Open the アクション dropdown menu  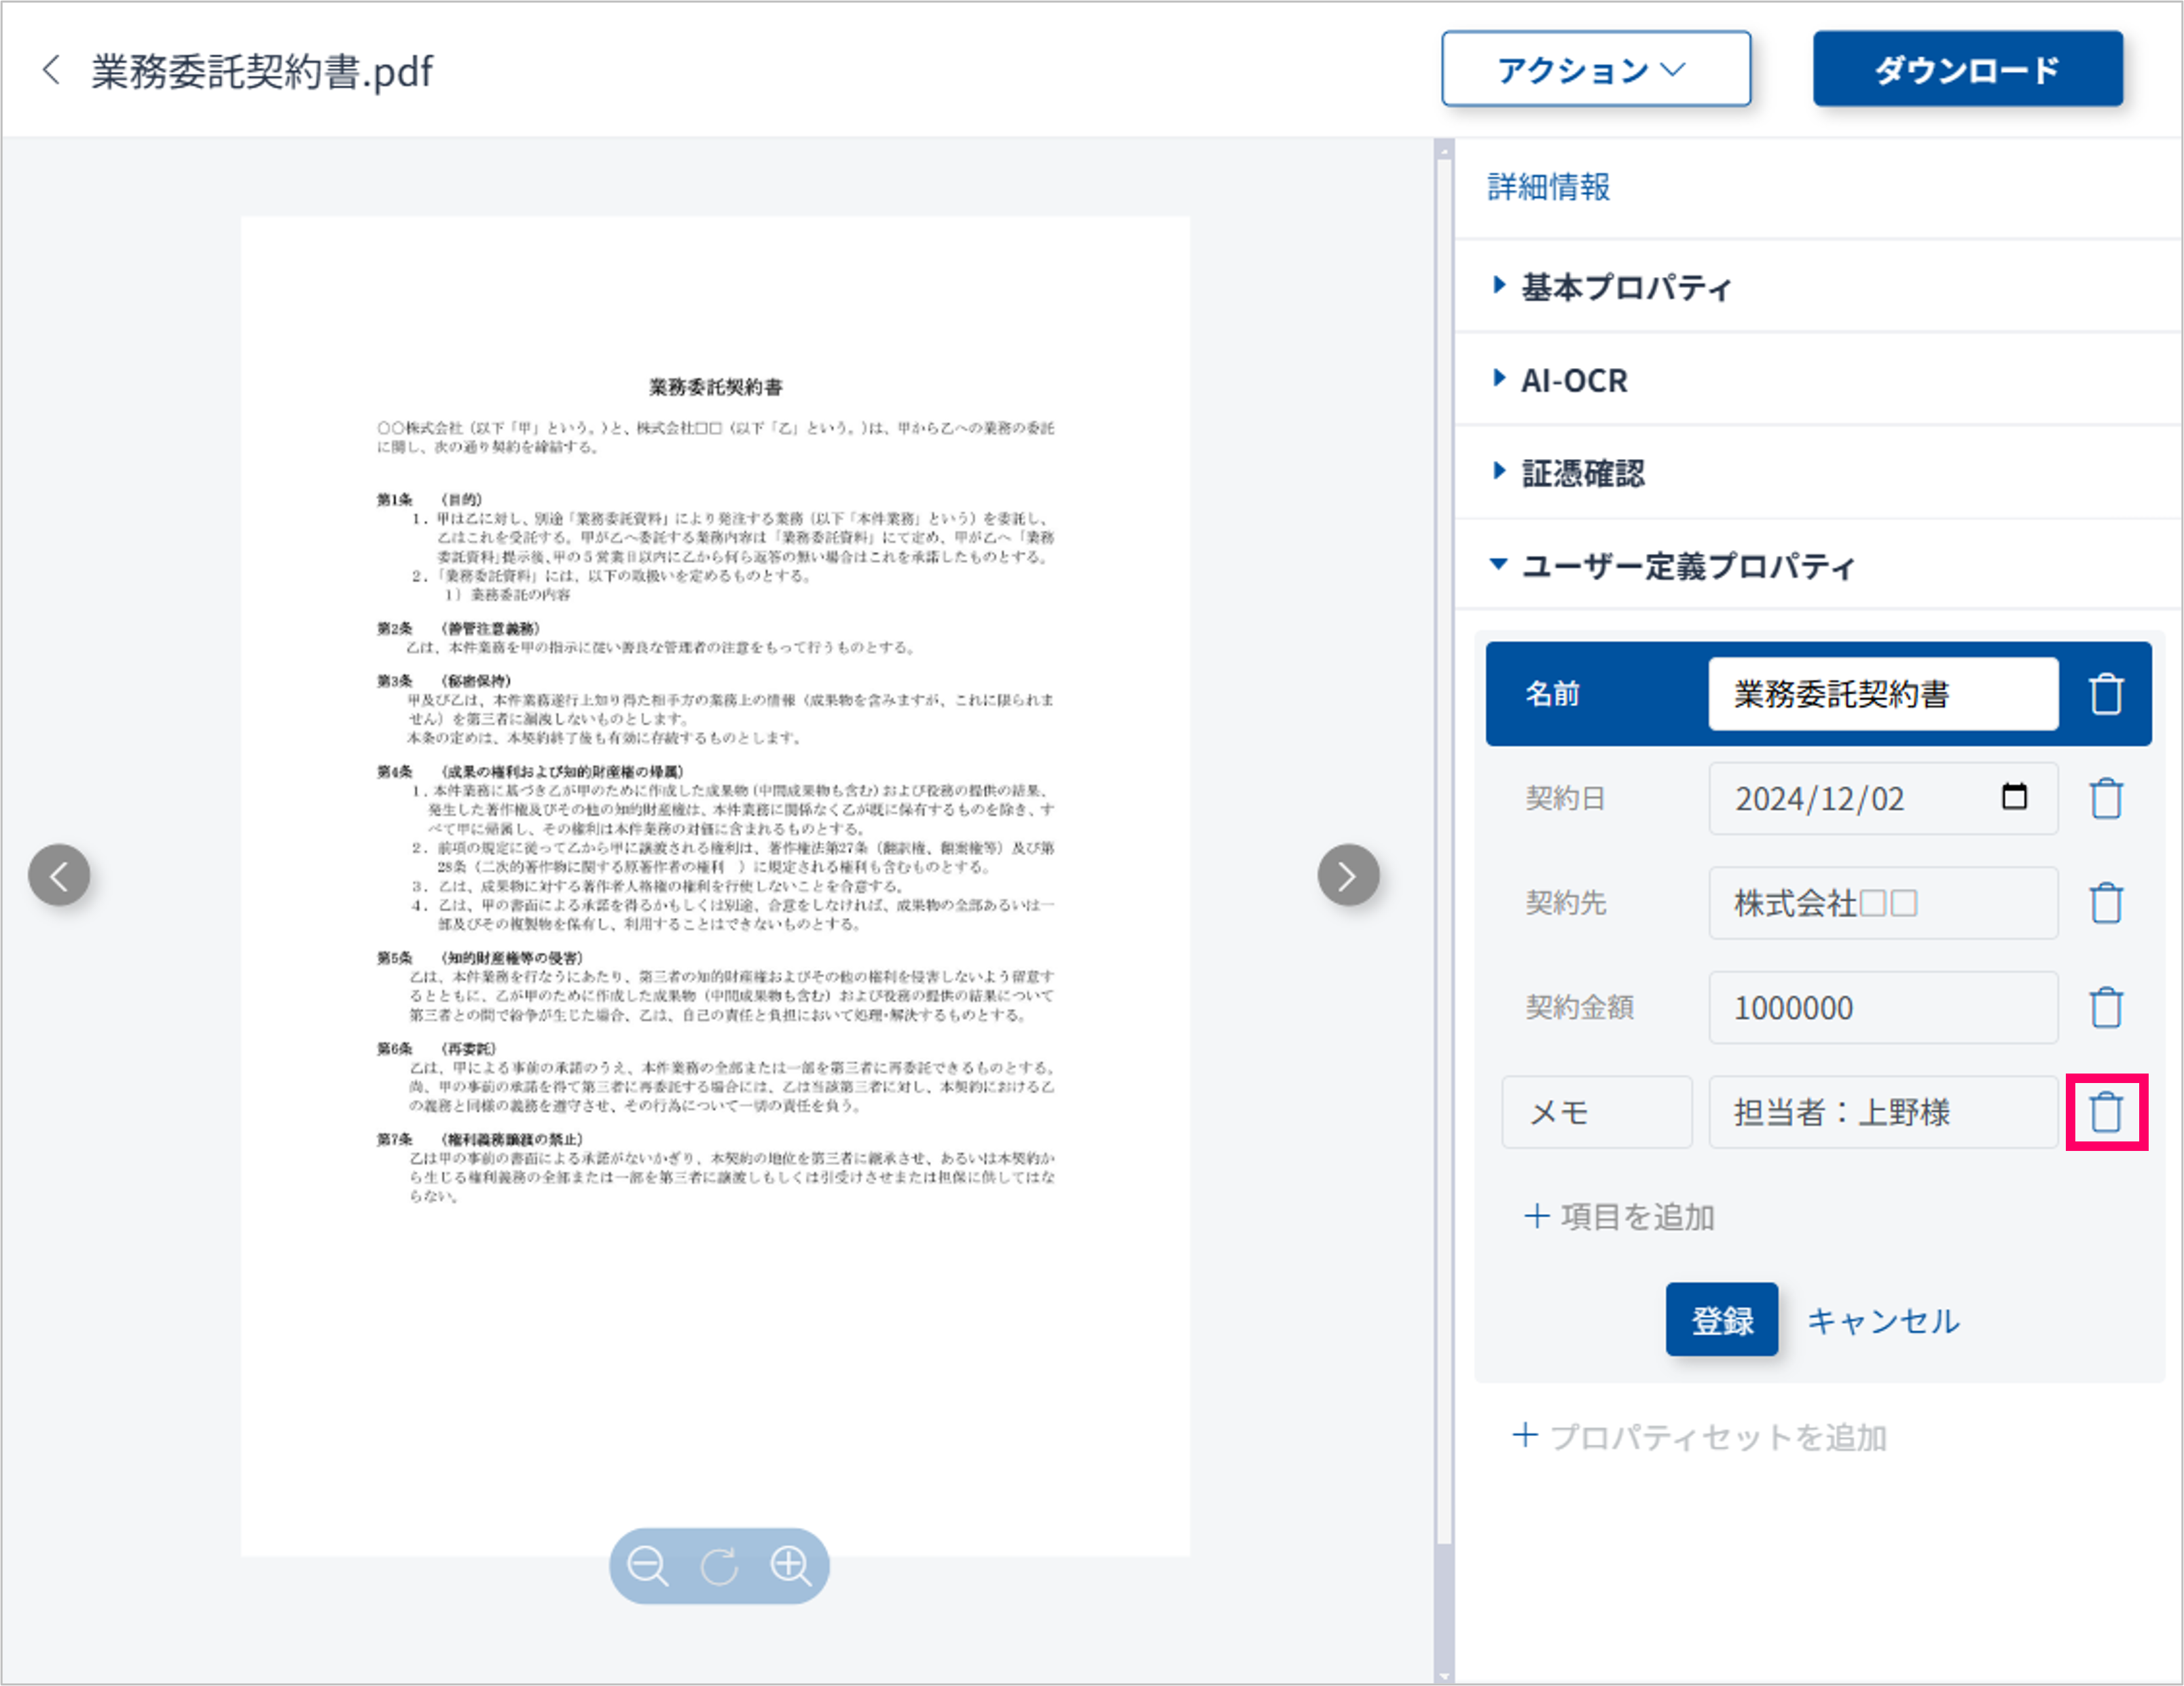point(1595,69)
